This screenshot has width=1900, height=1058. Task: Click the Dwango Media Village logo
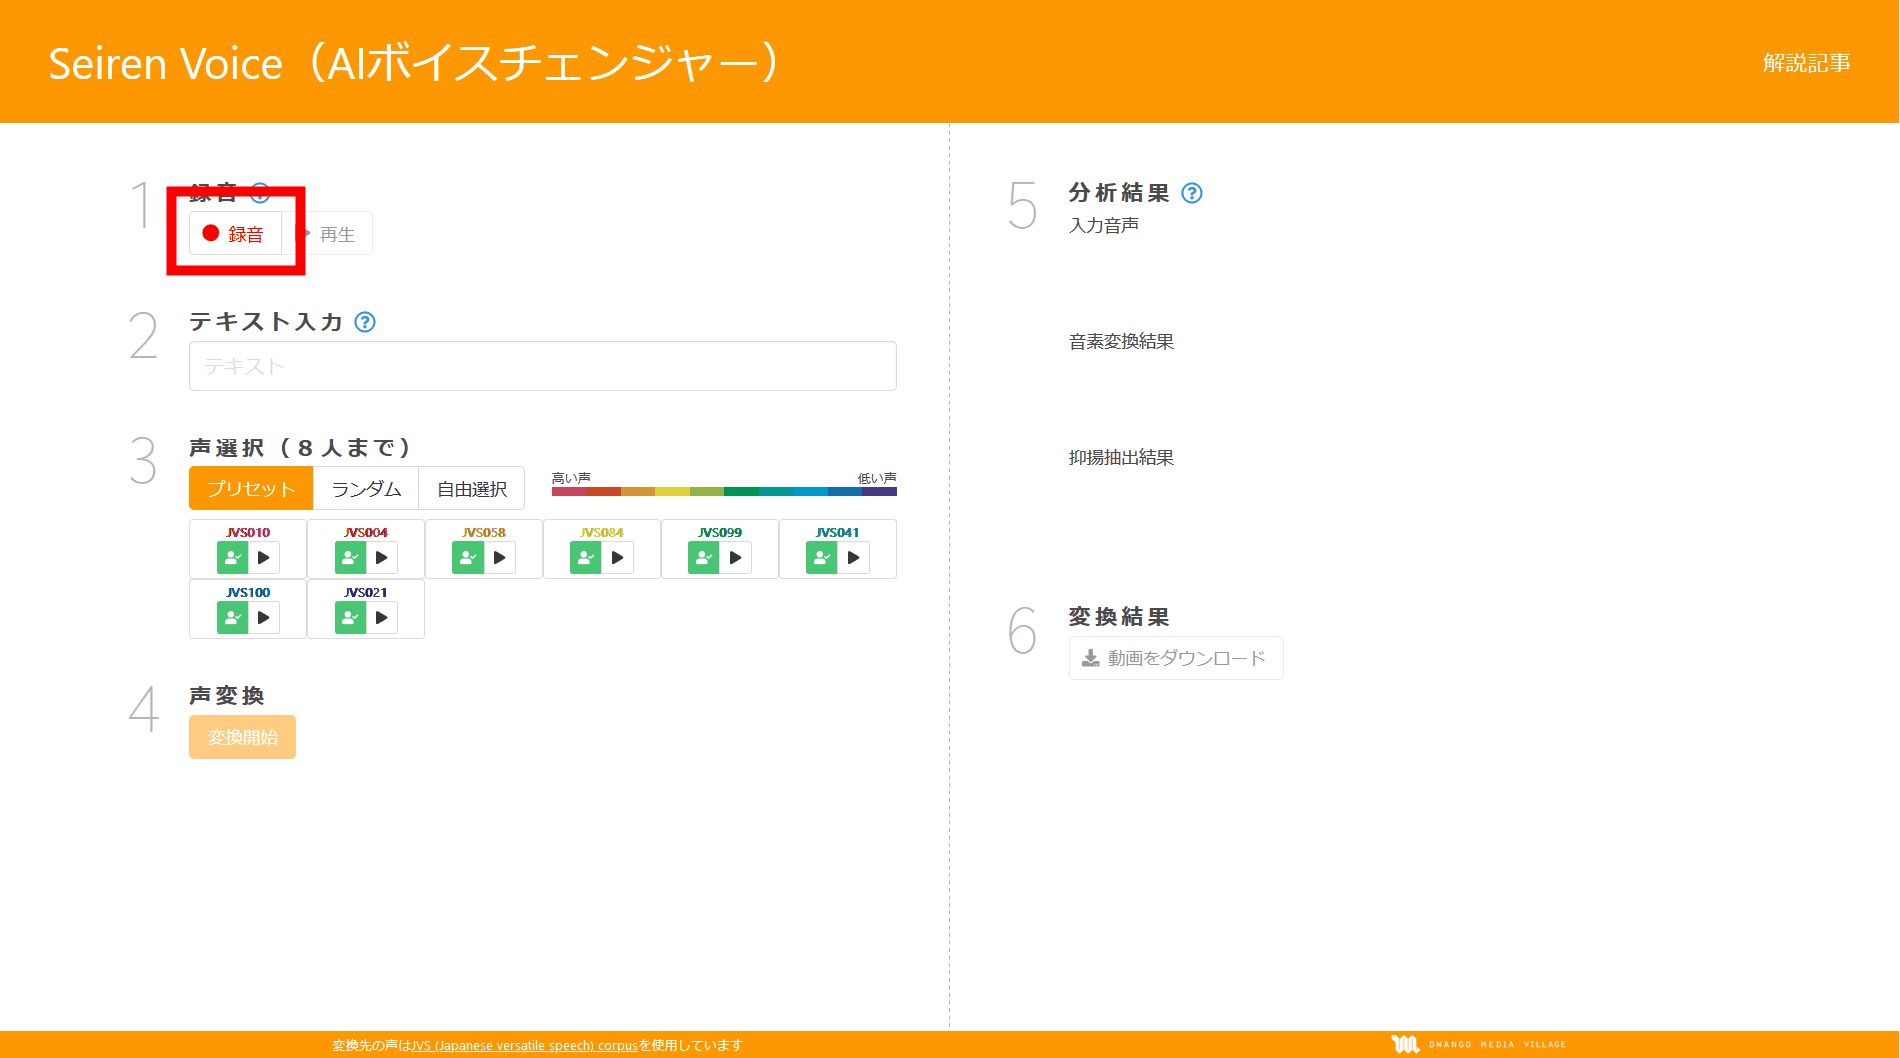1478,1044
